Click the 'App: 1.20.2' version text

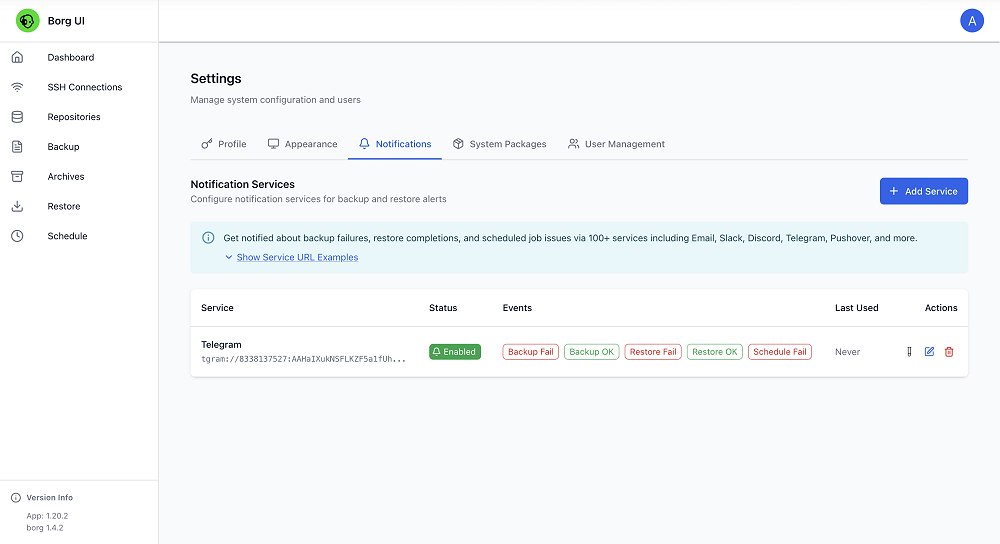47,516
